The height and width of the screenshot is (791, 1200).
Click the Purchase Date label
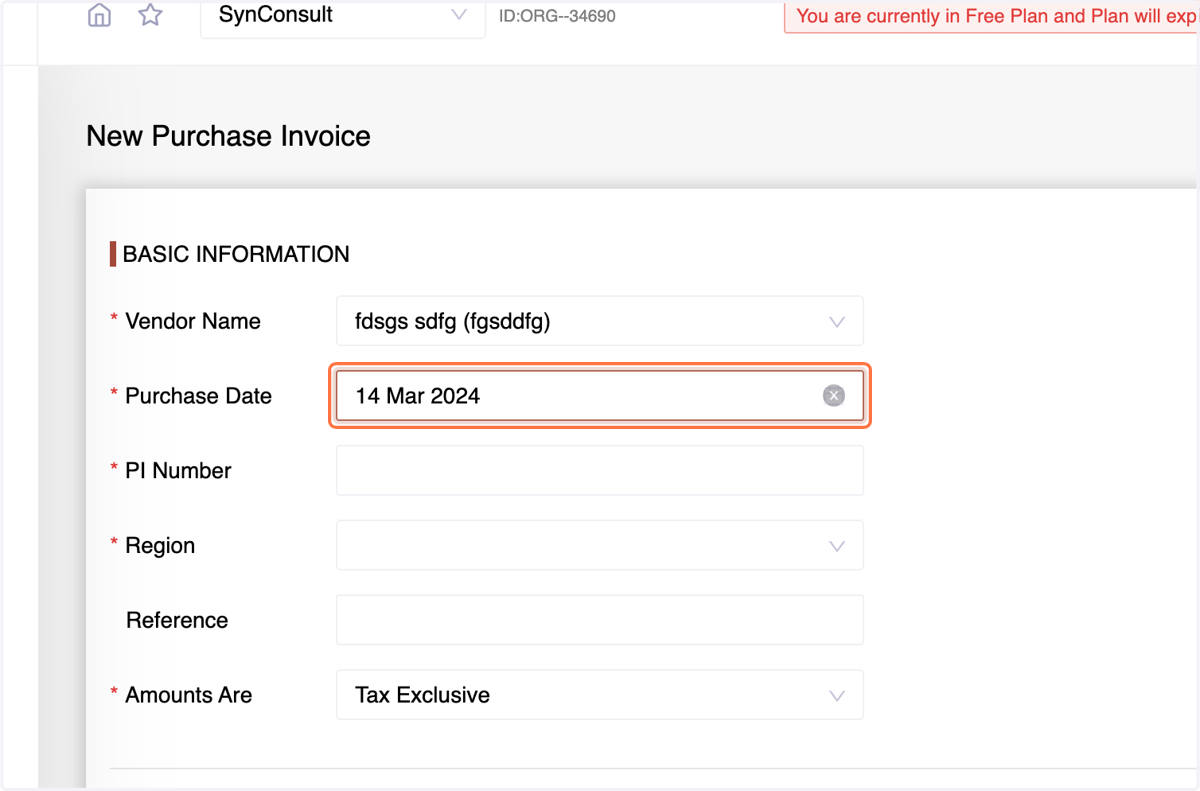198,396
